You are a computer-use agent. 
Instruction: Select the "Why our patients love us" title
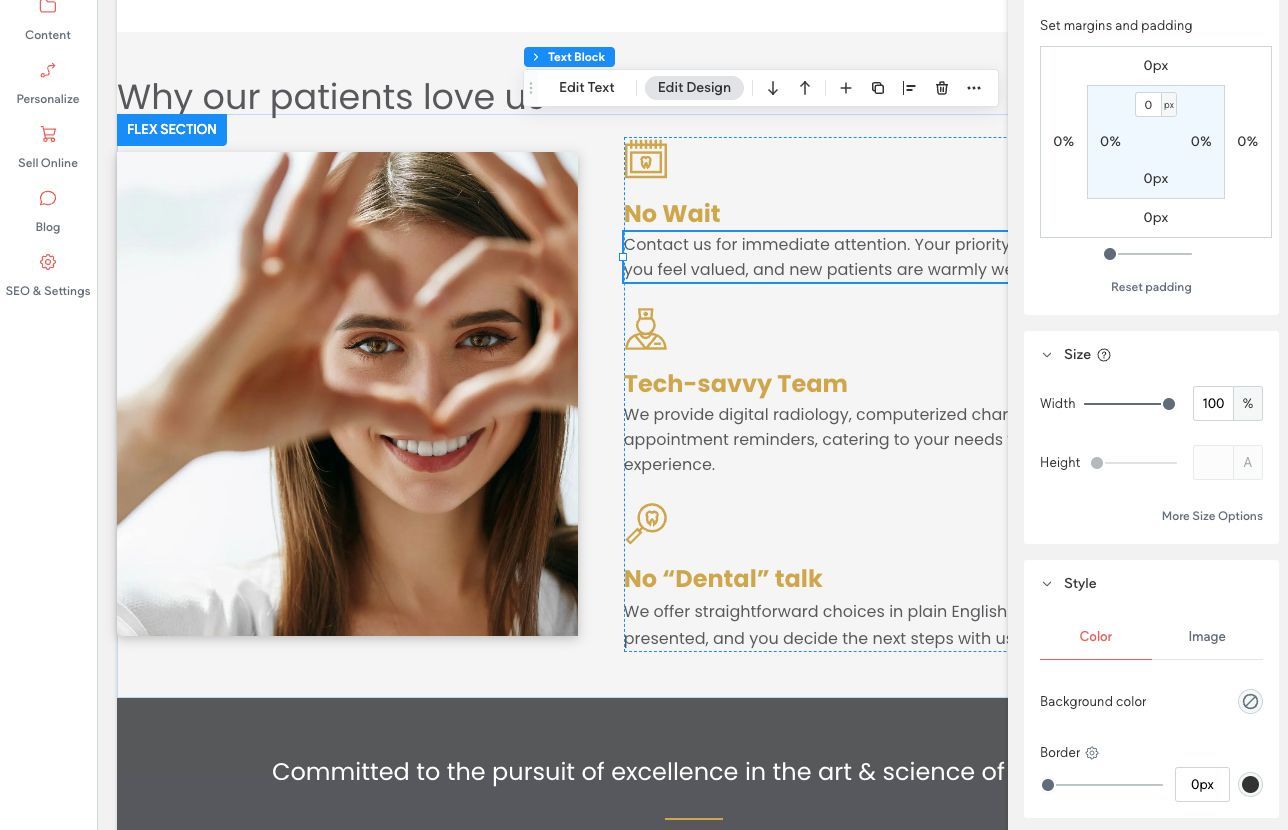point(331,97)
